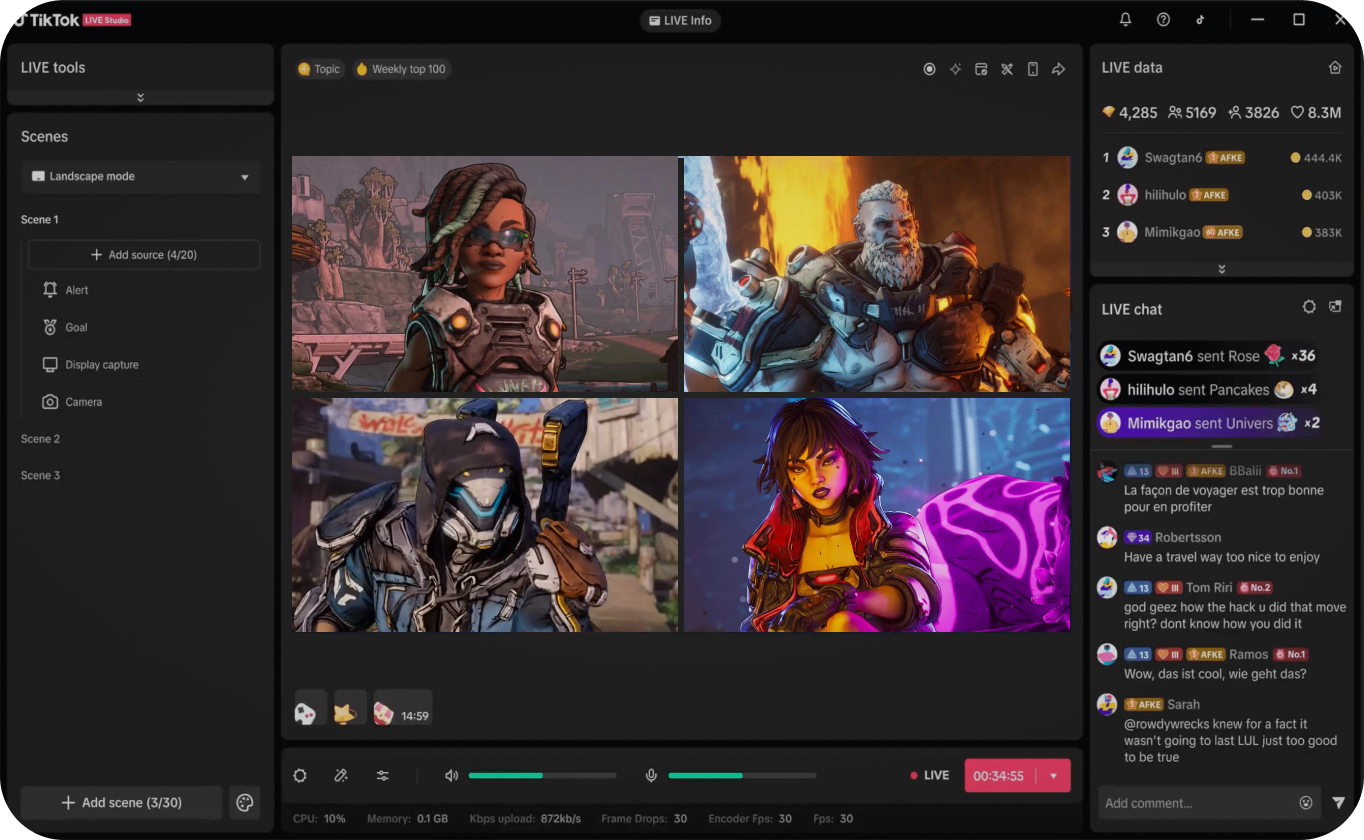This screenshot has width=1364, height=840.
Task: Open the audio mixer sliders icon
Action: pos(382,775)
